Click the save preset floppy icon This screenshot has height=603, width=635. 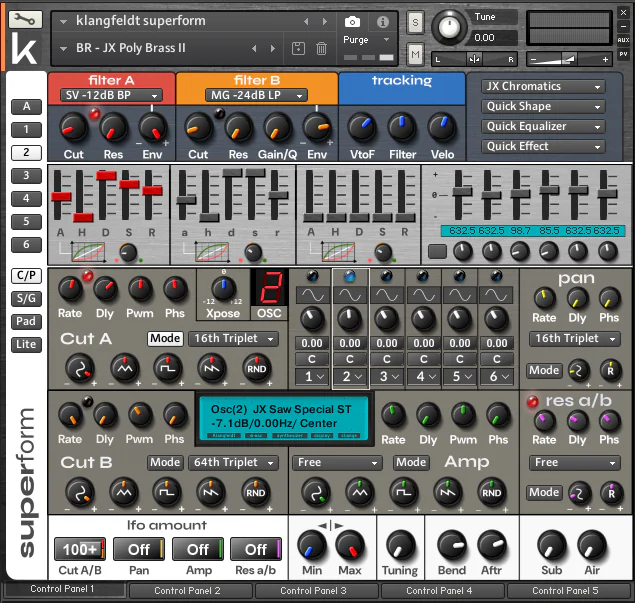[x=298, y=49]
